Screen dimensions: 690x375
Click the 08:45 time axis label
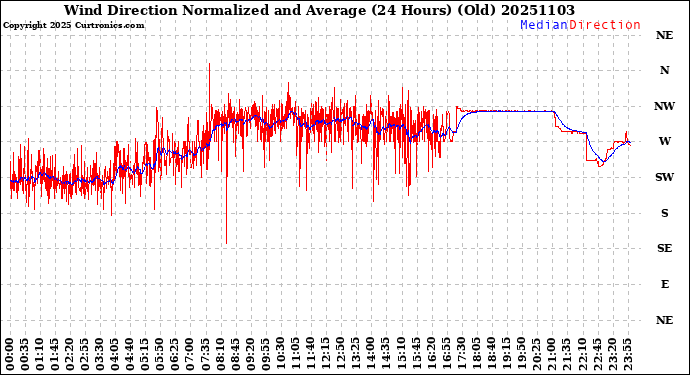point(235,355)
